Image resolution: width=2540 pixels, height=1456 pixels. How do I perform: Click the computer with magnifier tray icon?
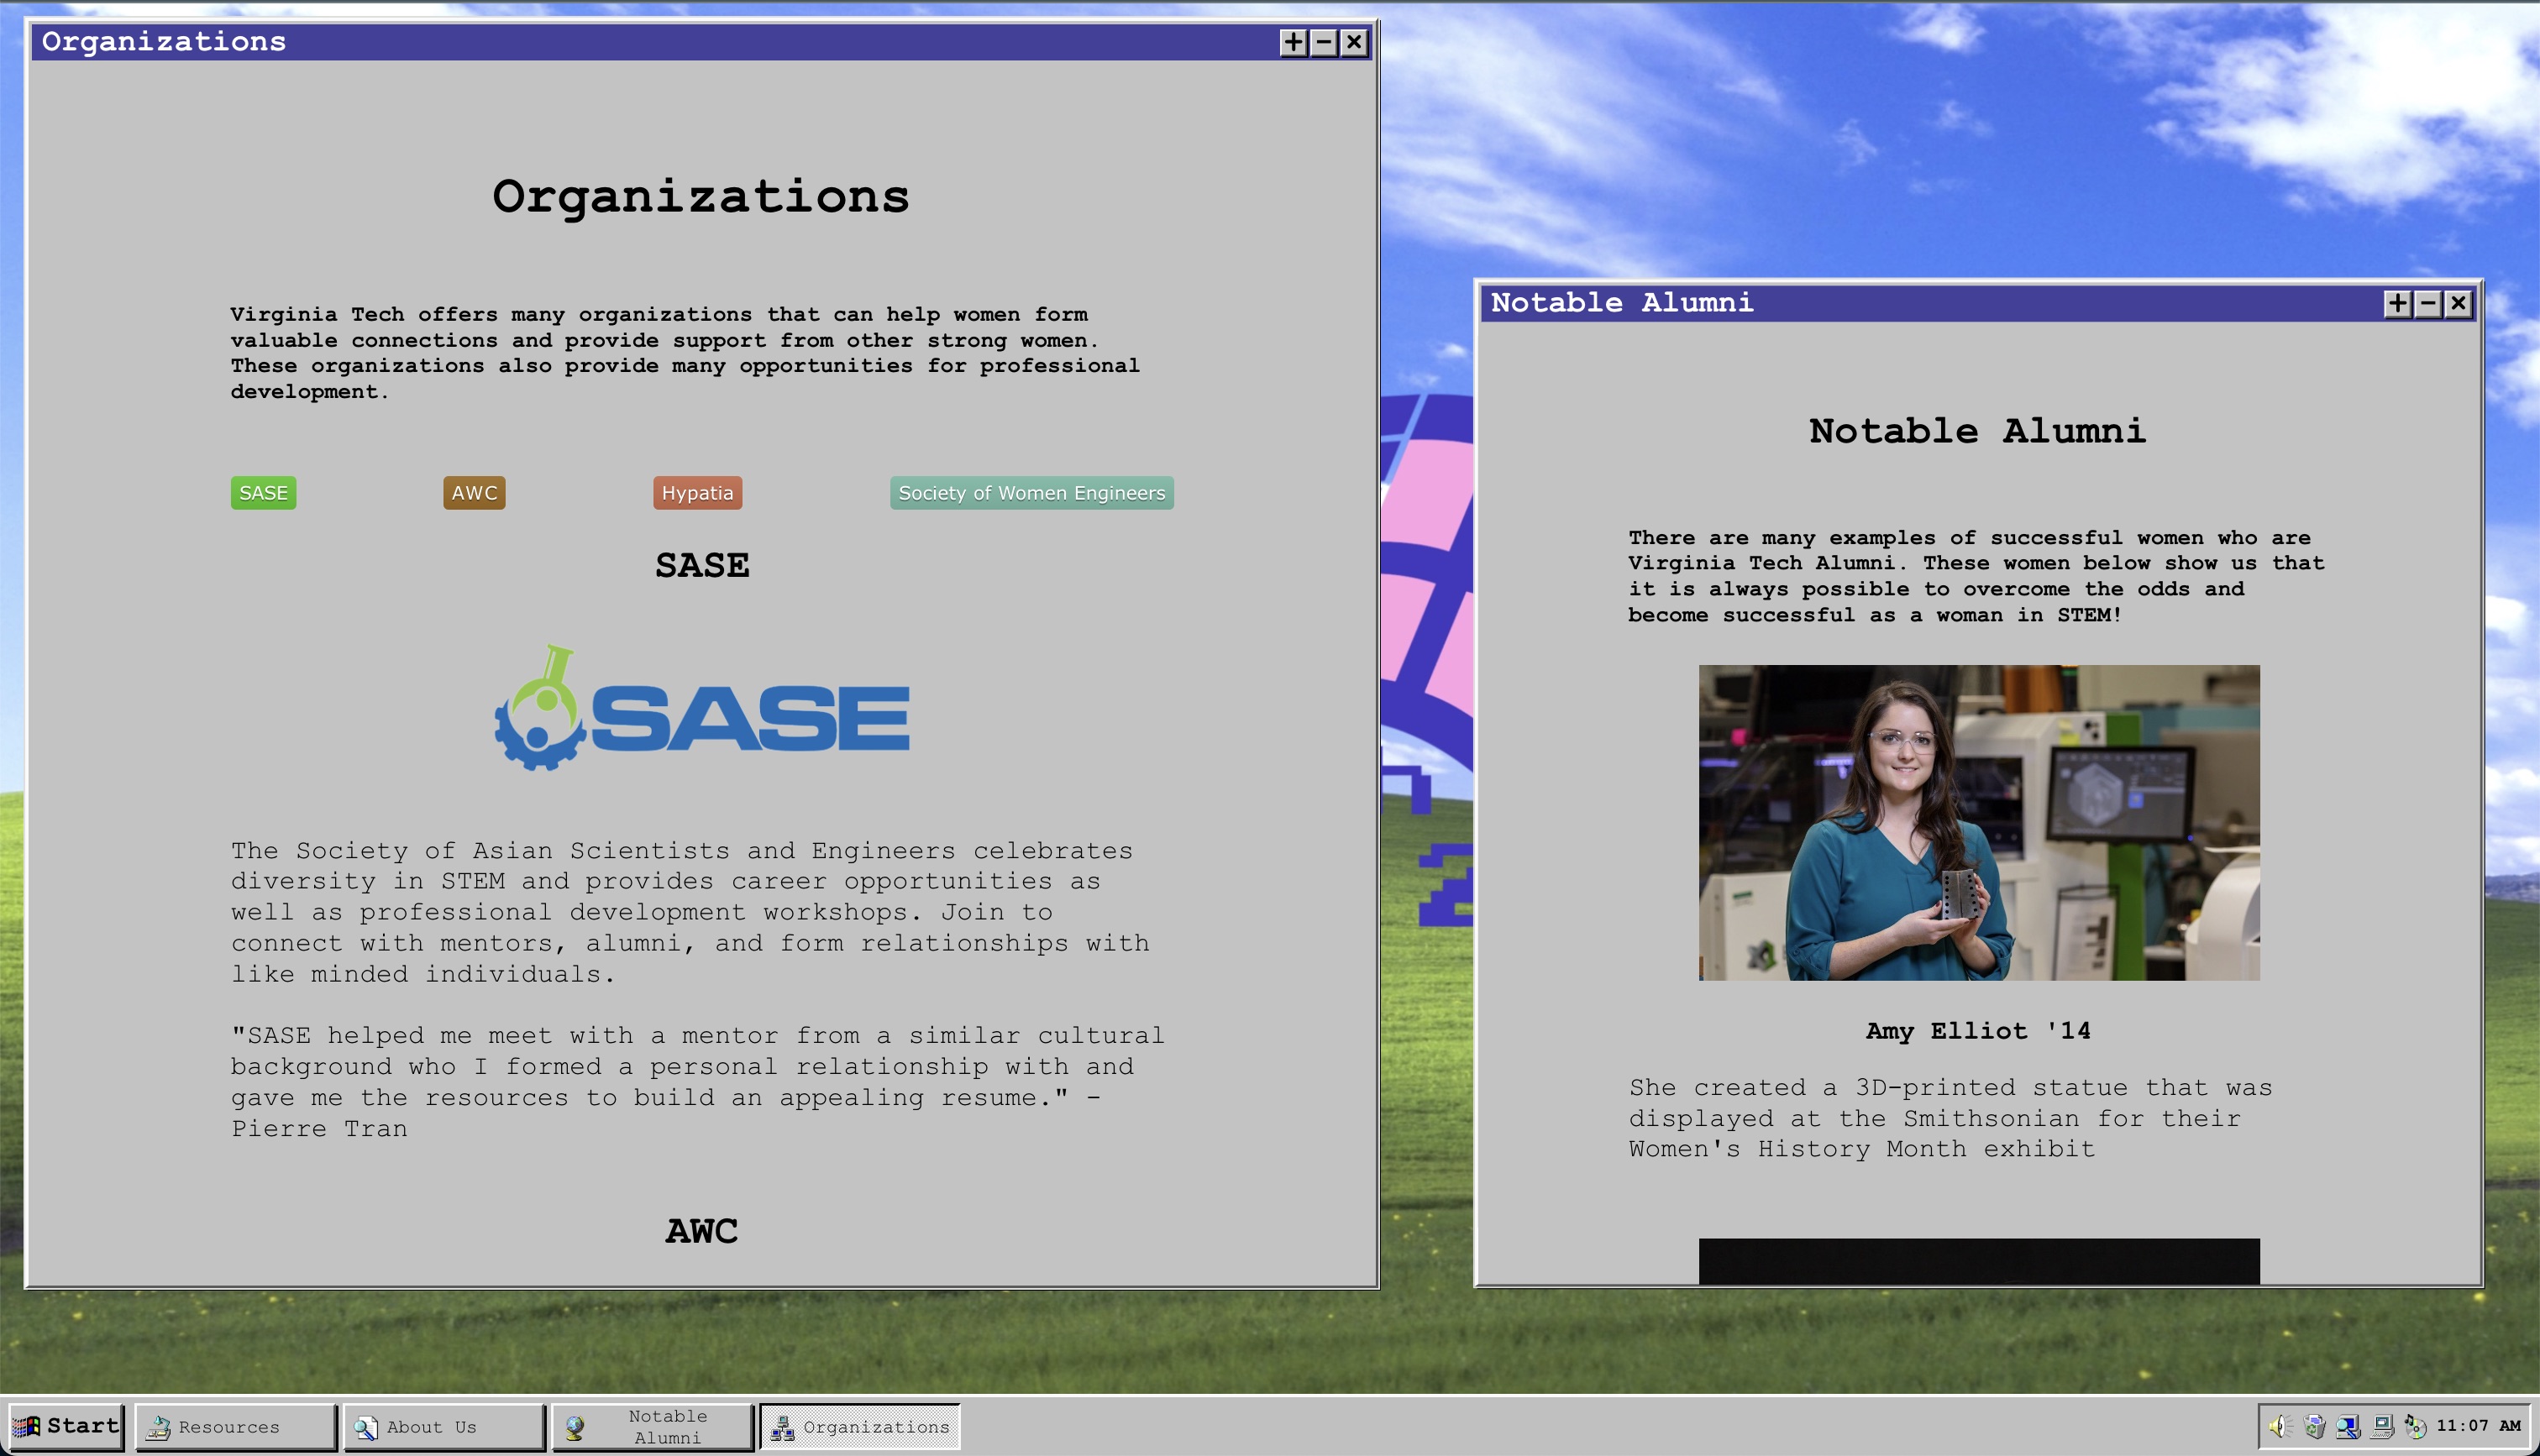coord(2348,1426)
